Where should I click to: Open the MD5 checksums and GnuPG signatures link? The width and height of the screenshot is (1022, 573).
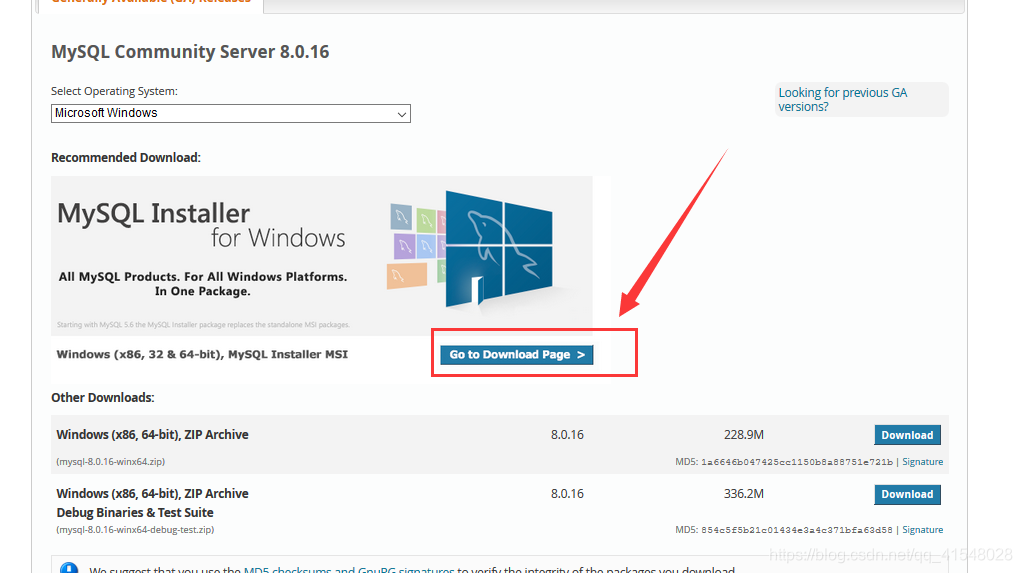click(349, 569)
